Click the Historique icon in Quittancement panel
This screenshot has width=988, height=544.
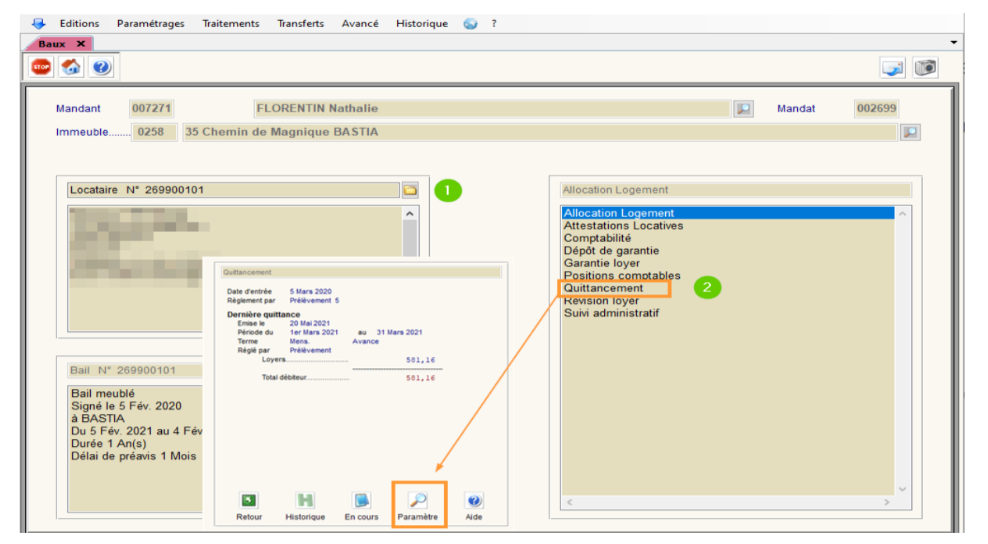(305, 500)
